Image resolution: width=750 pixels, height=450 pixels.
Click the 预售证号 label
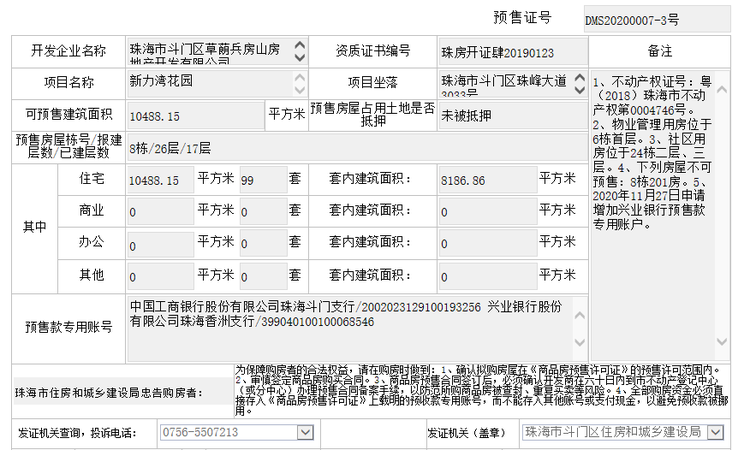tap(522, 18)
